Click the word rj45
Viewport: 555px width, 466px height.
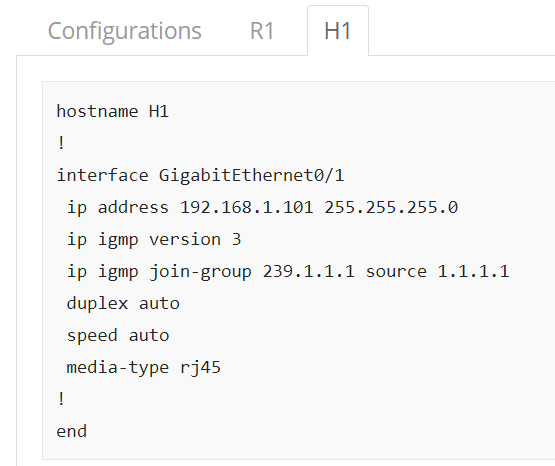coord(200,368)
